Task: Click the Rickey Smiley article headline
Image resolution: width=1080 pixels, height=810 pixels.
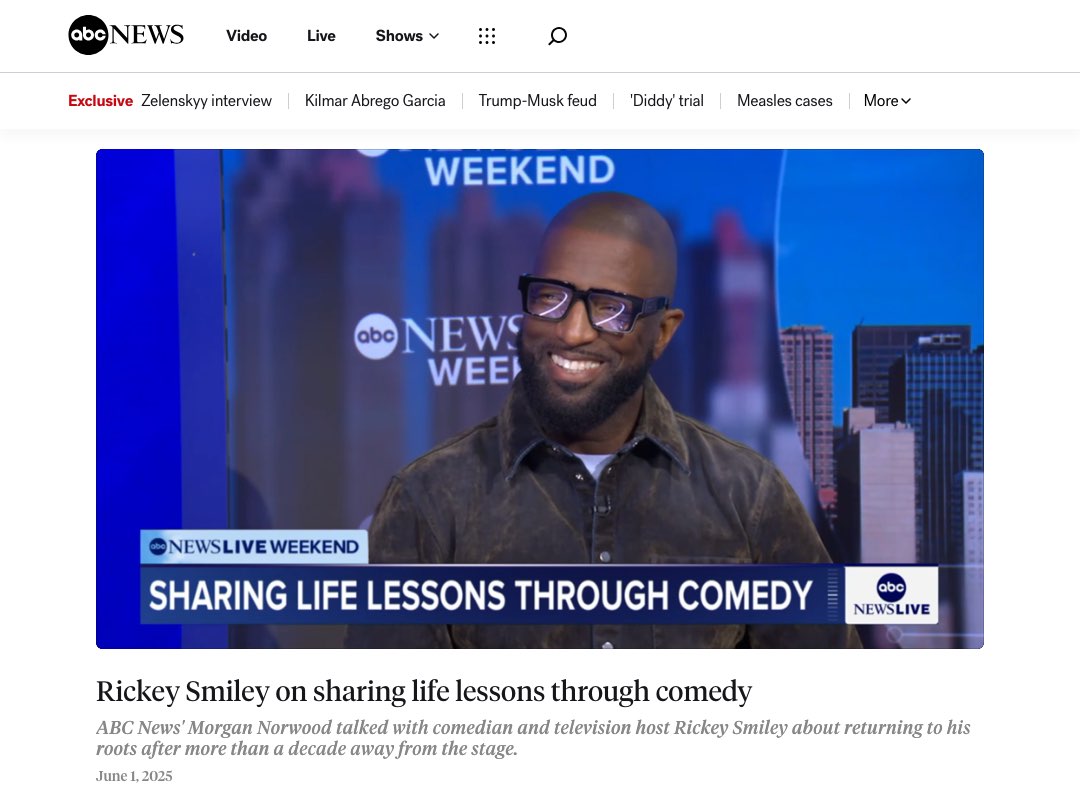Action: [424, 691]
